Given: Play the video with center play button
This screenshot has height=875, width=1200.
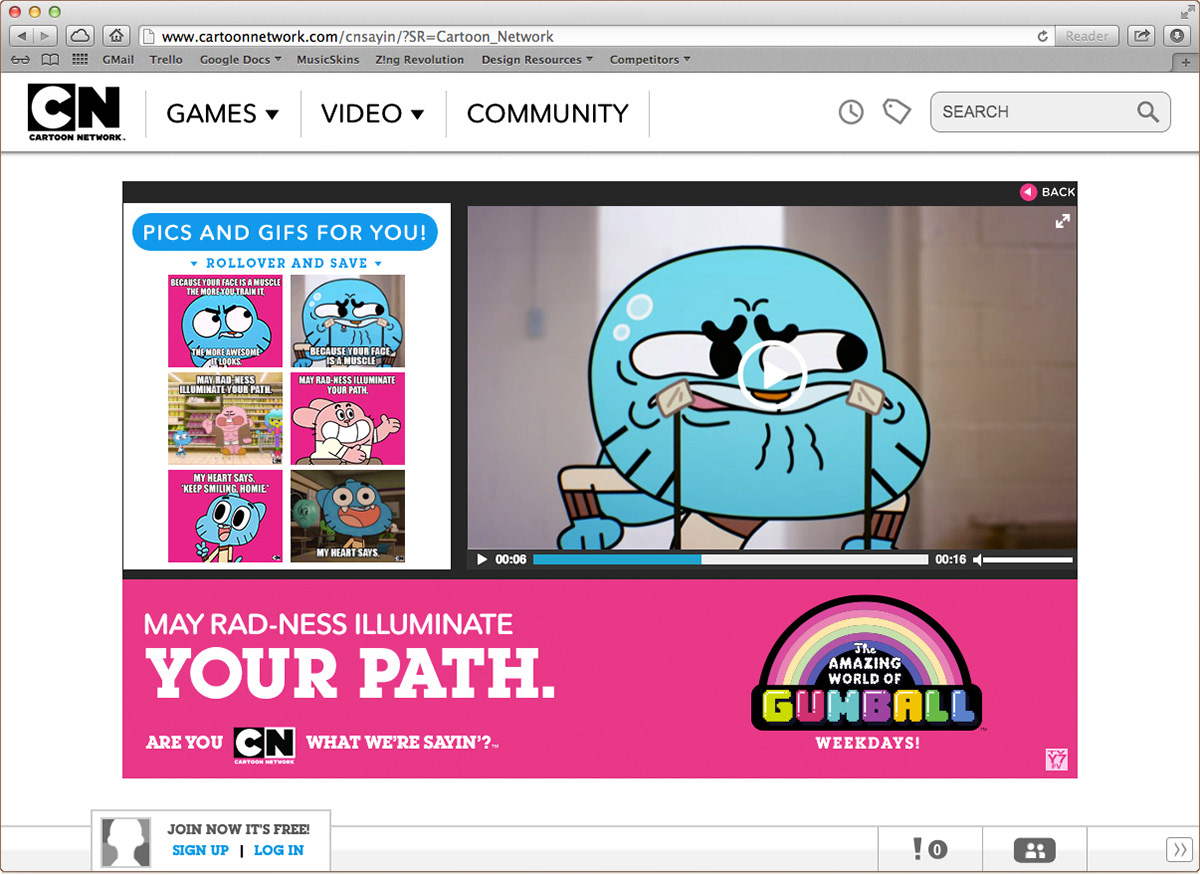Looking at the screenshot, I should pos(772,375).
